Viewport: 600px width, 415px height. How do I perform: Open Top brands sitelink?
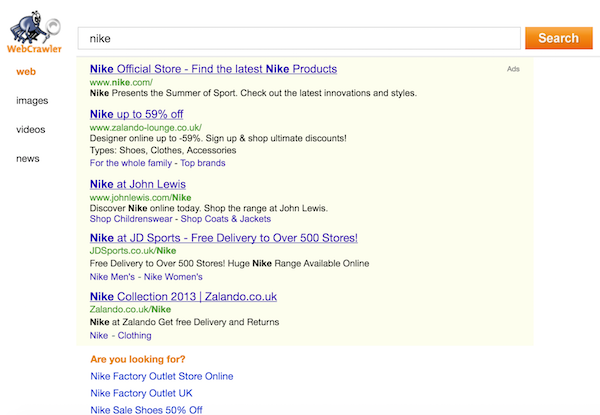click(x=203, y=163)
